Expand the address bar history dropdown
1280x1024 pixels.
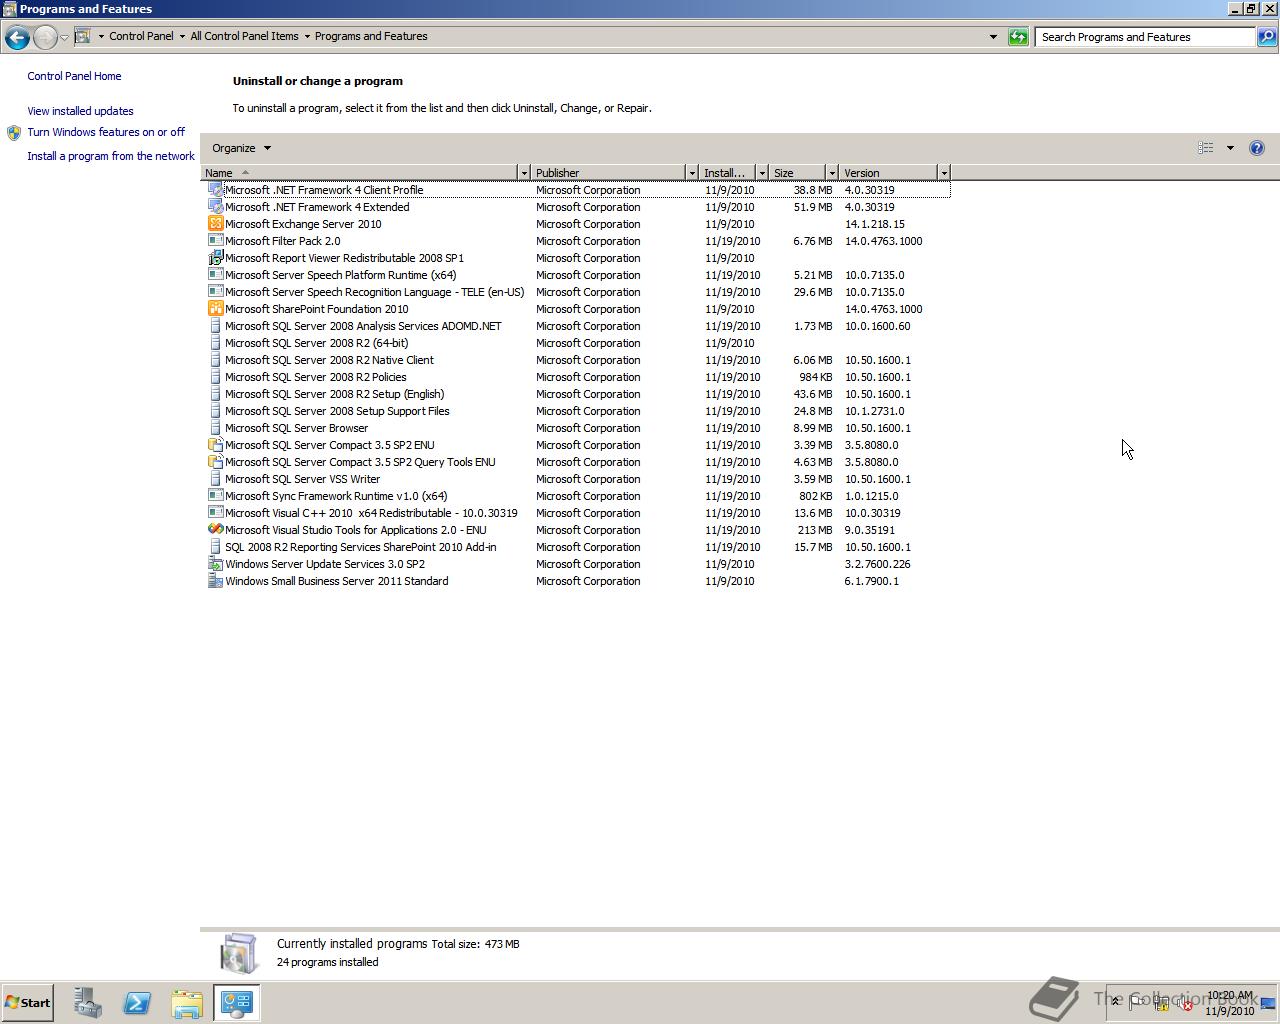pos(993,37)
